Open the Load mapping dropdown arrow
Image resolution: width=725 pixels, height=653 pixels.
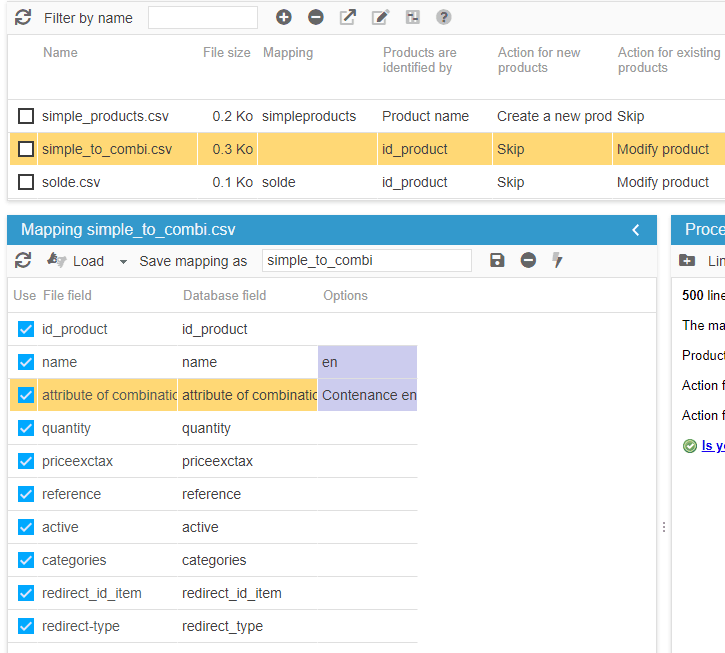point(123,261)
